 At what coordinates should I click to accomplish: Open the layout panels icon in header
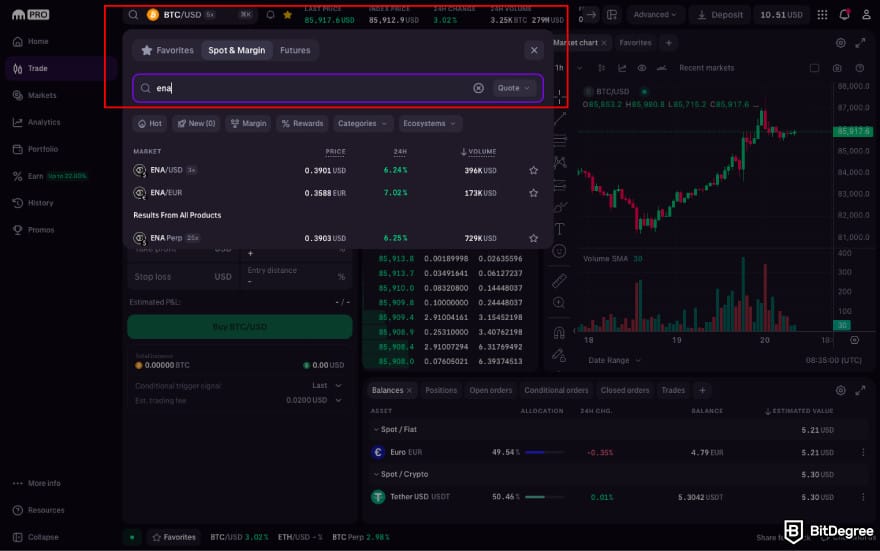click(x=612, y=15)
